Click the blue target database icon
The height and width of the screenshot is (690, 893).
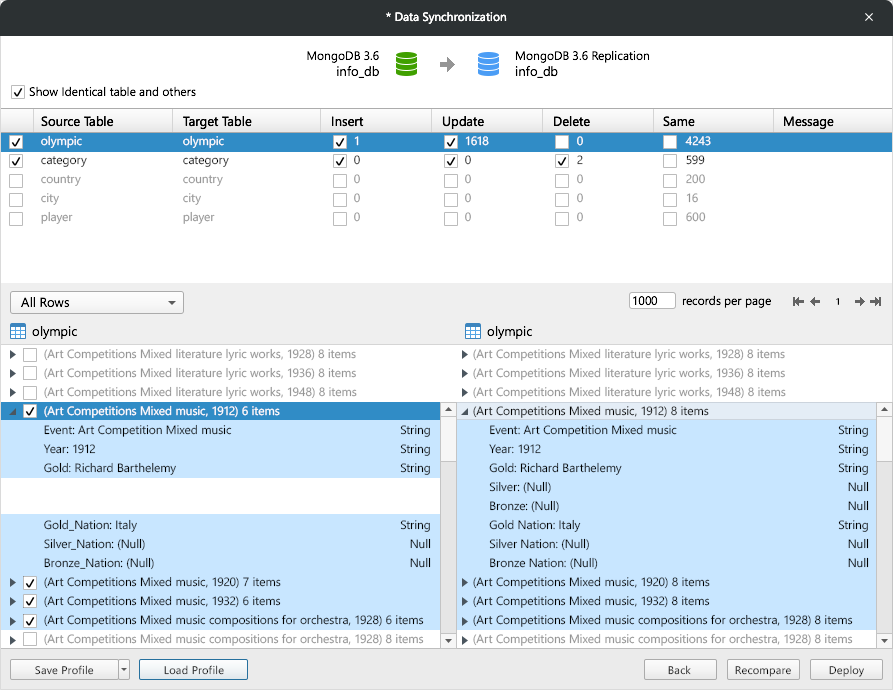point(488,64)
